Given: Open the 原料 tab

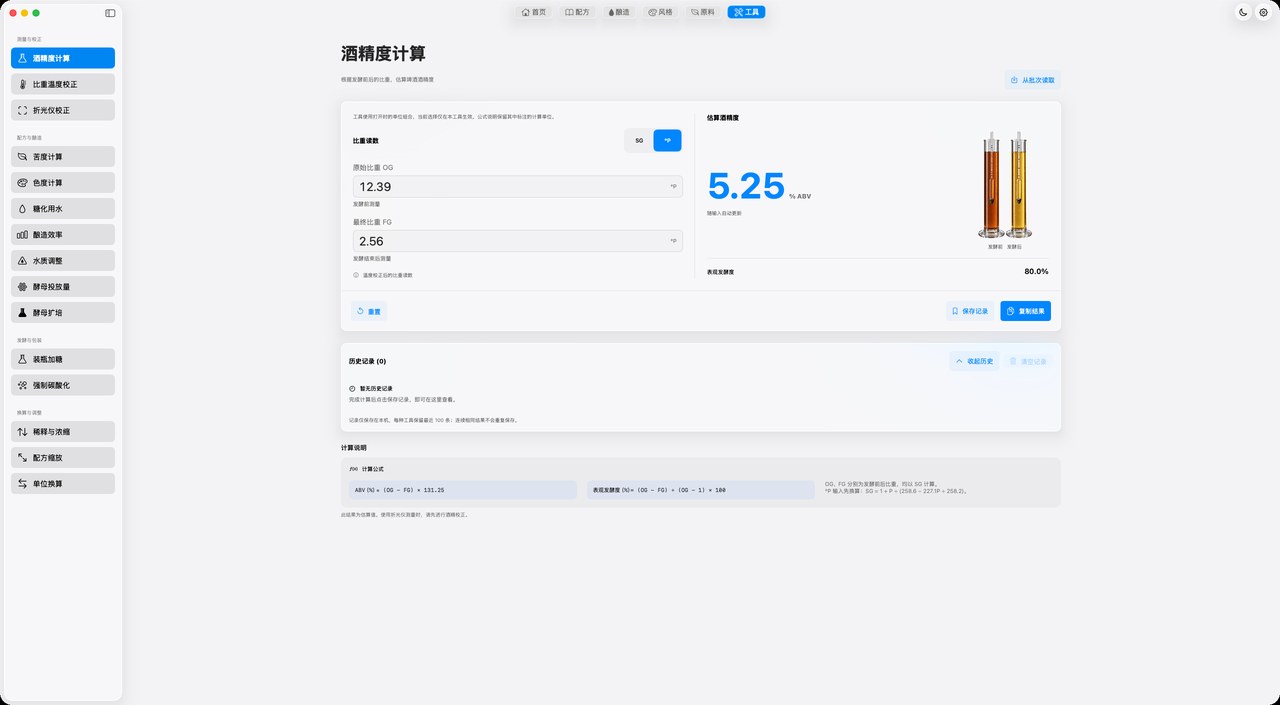Looking at the screenshot, I should click(703, 12).
